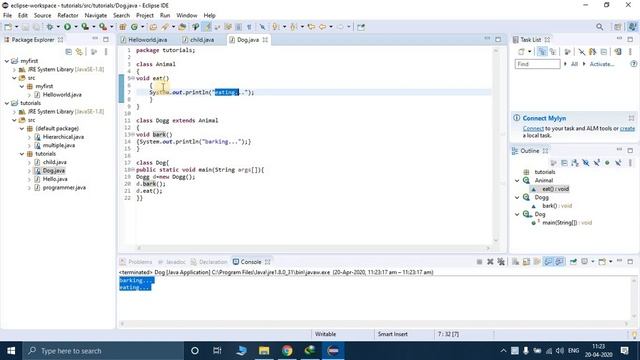Expand Dog.java in Package Explorer
640x360 pixels.
[x=29, y=171]
